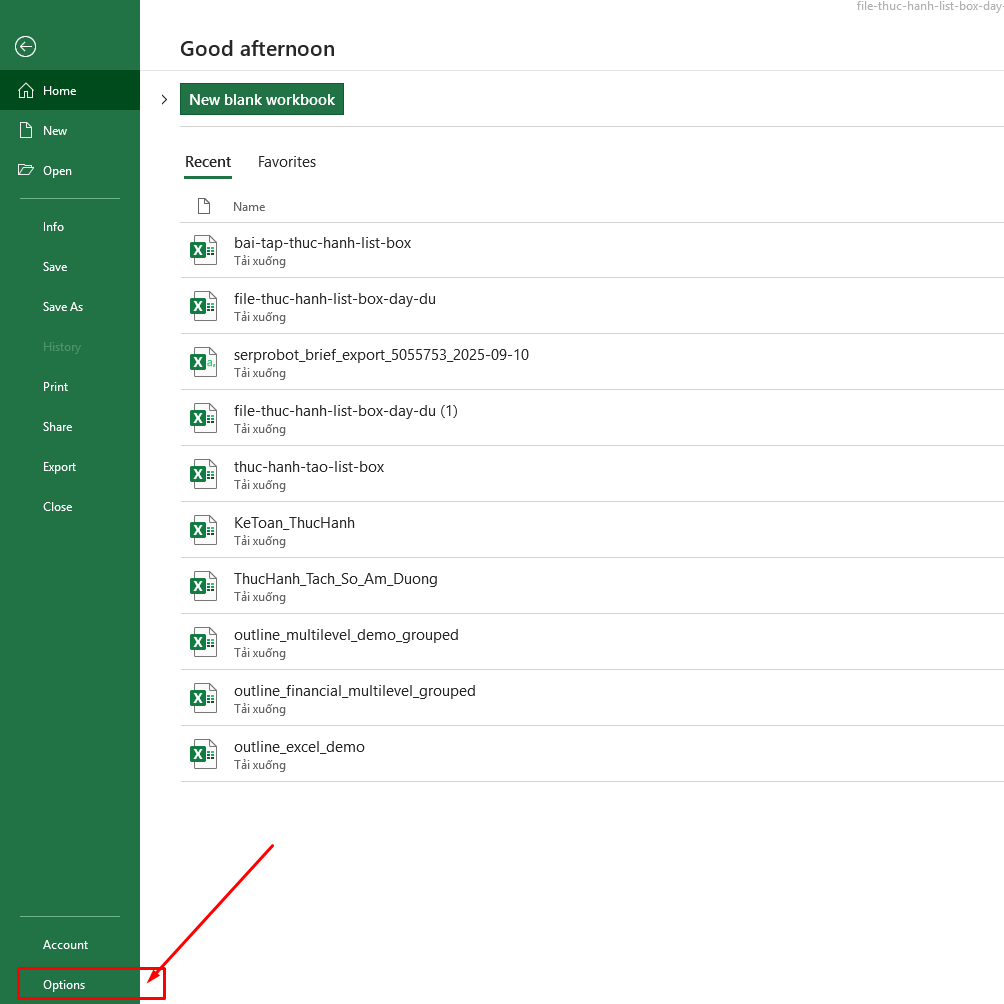The image size is (1004, 1004).
Task: Click the Excel icon beside KeToan_ThucHanh
Action: coord(203,529)
